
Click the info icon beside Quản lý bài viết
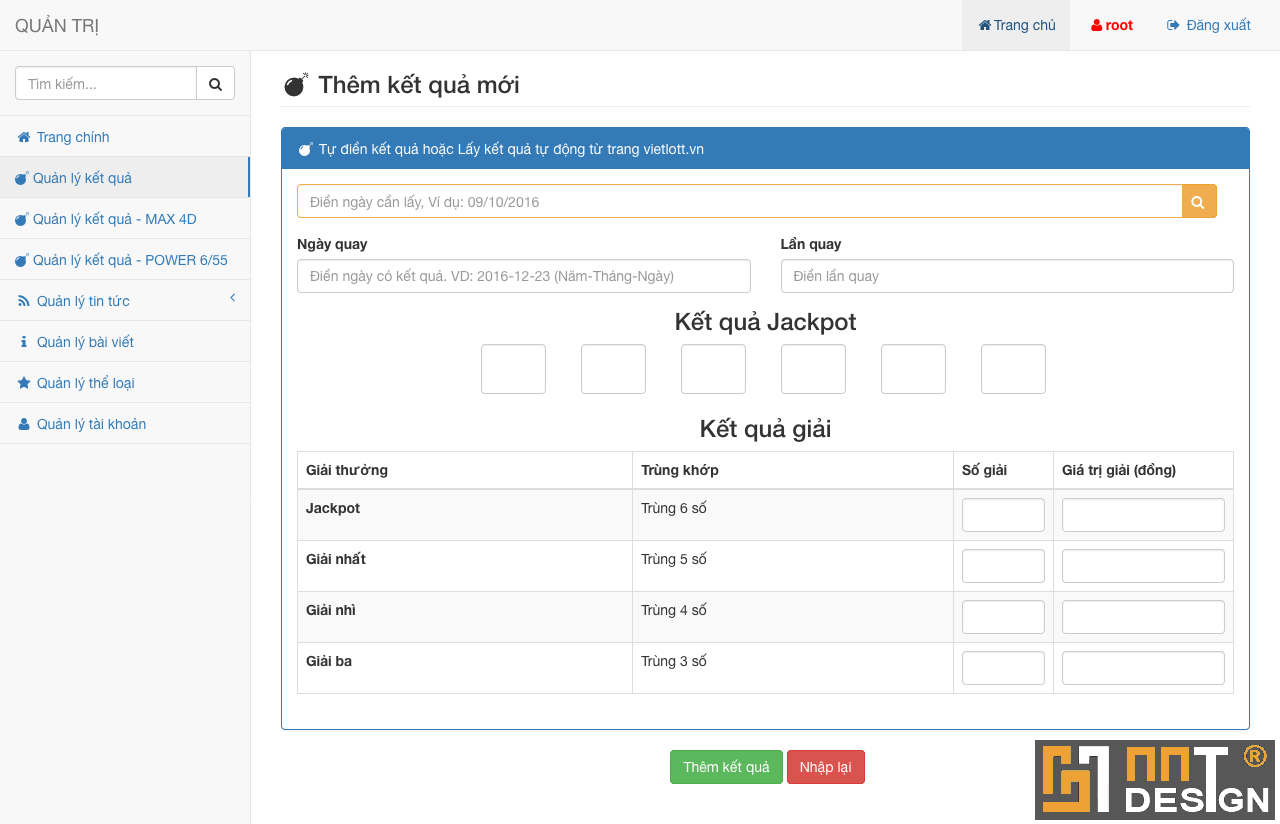(24, 342)
